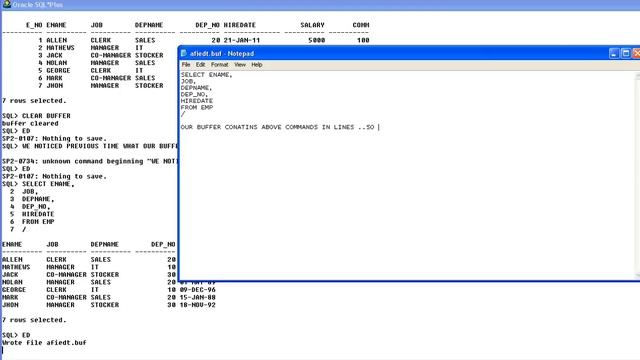
Task: Click the 100 commission value for ALLEN
Action: pyautogui.click(x=363, y=40)
